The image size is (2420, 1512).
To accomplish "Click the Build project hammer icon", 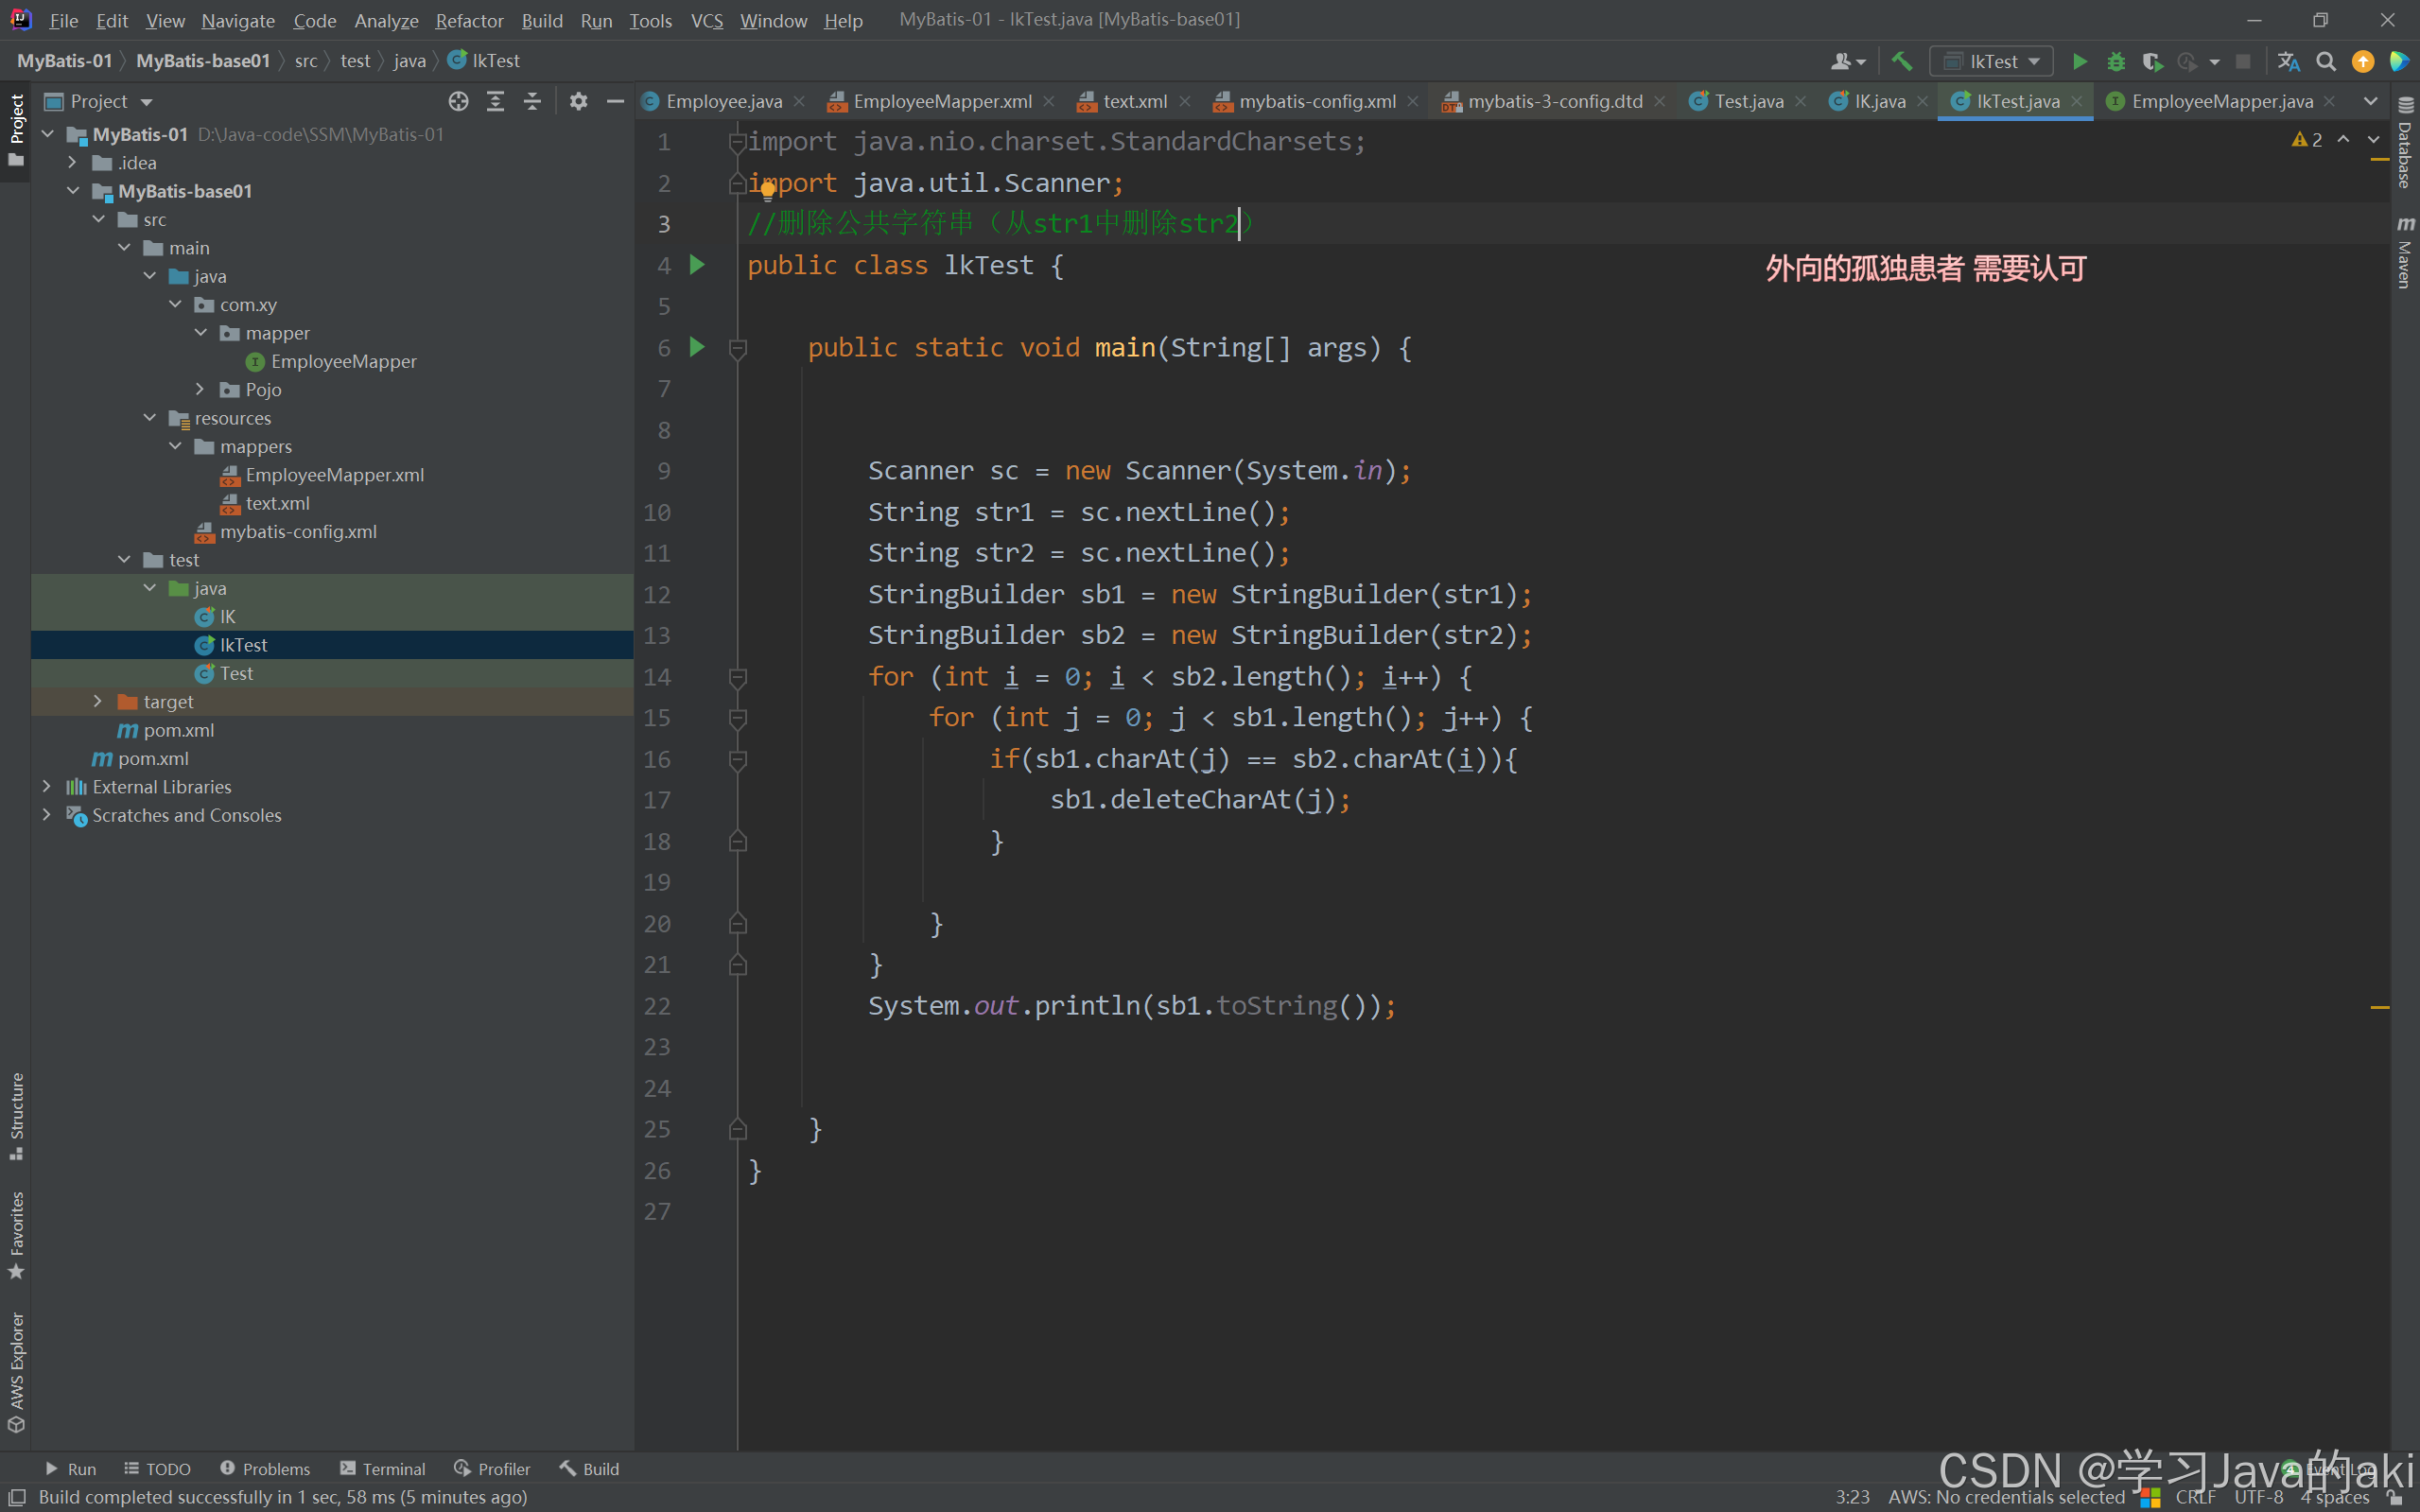I will [1901, 62].
